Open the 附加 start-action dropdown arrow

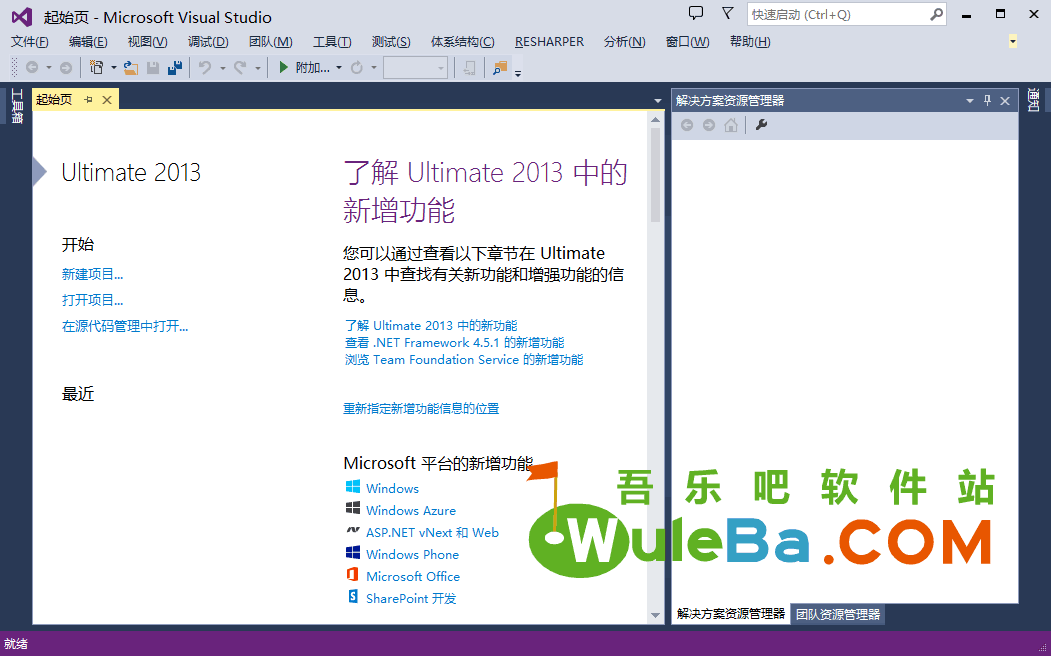click(338, 68)
